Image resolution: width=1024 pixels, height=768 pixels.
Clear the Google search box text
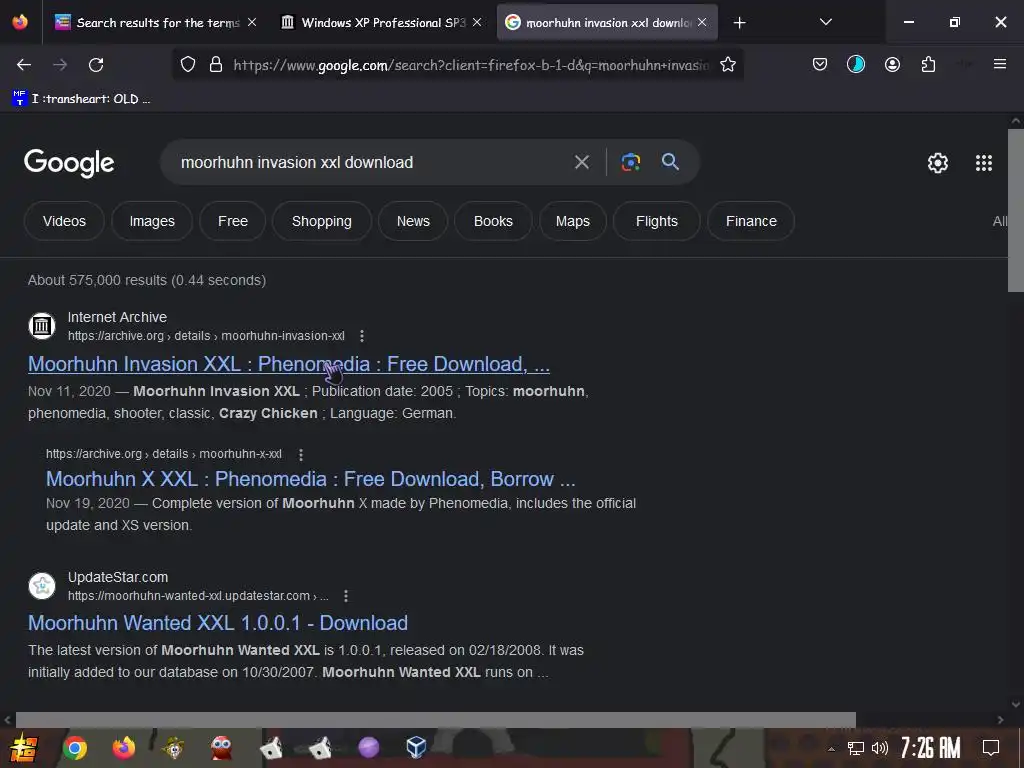point(581,162)
